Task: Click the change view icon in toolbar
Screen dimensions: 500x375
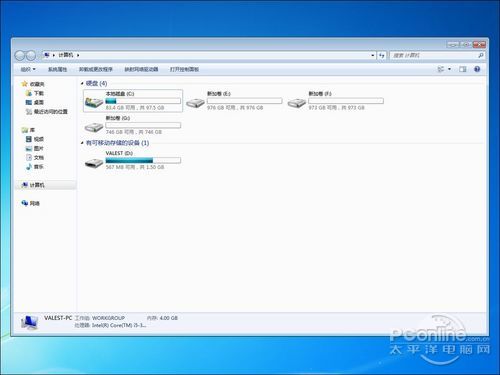Action: 441,69
